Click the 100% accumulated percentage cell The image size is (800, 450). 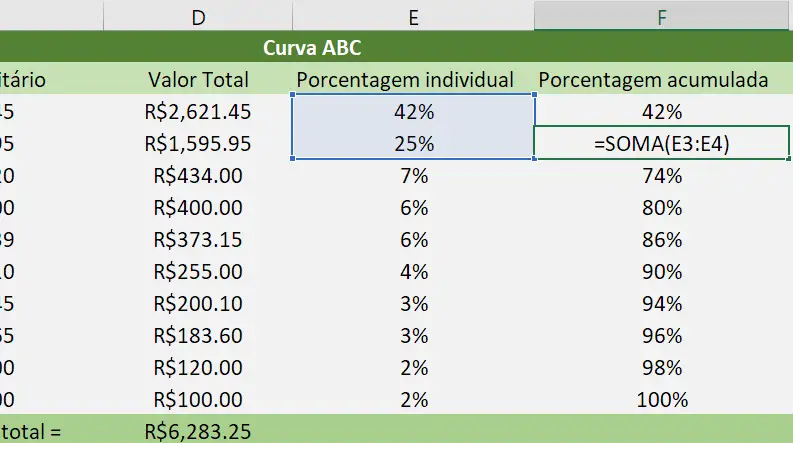pos(662,400)
